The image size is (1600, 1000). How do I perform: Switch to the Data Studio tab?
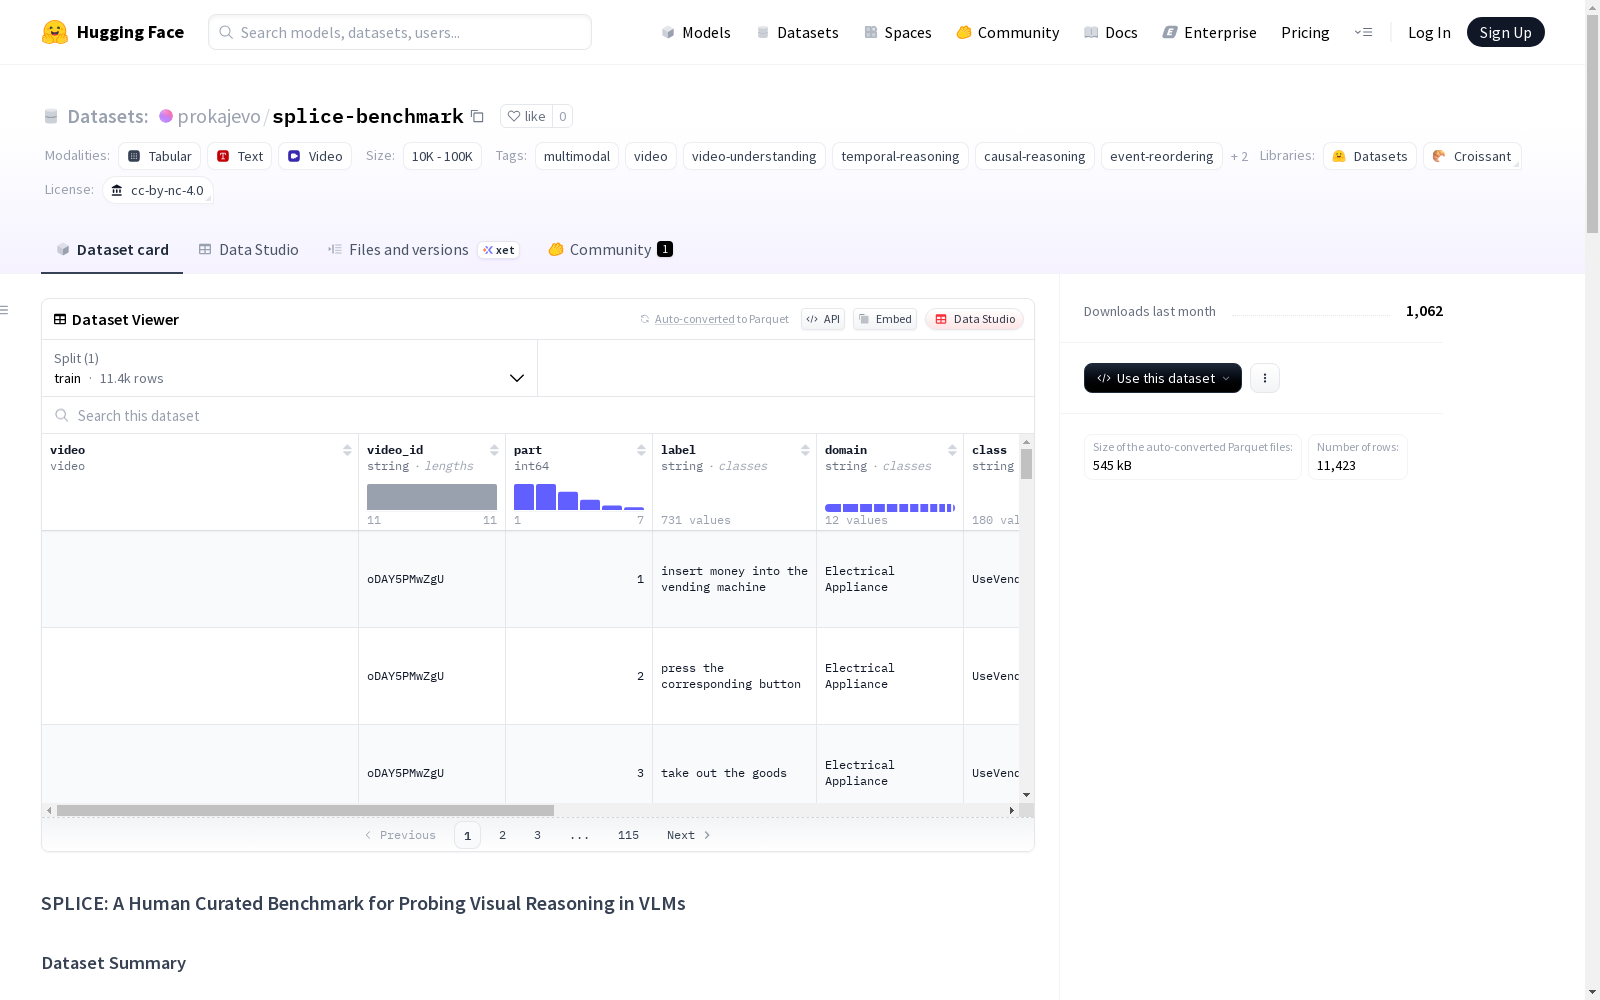coord(248,250)
